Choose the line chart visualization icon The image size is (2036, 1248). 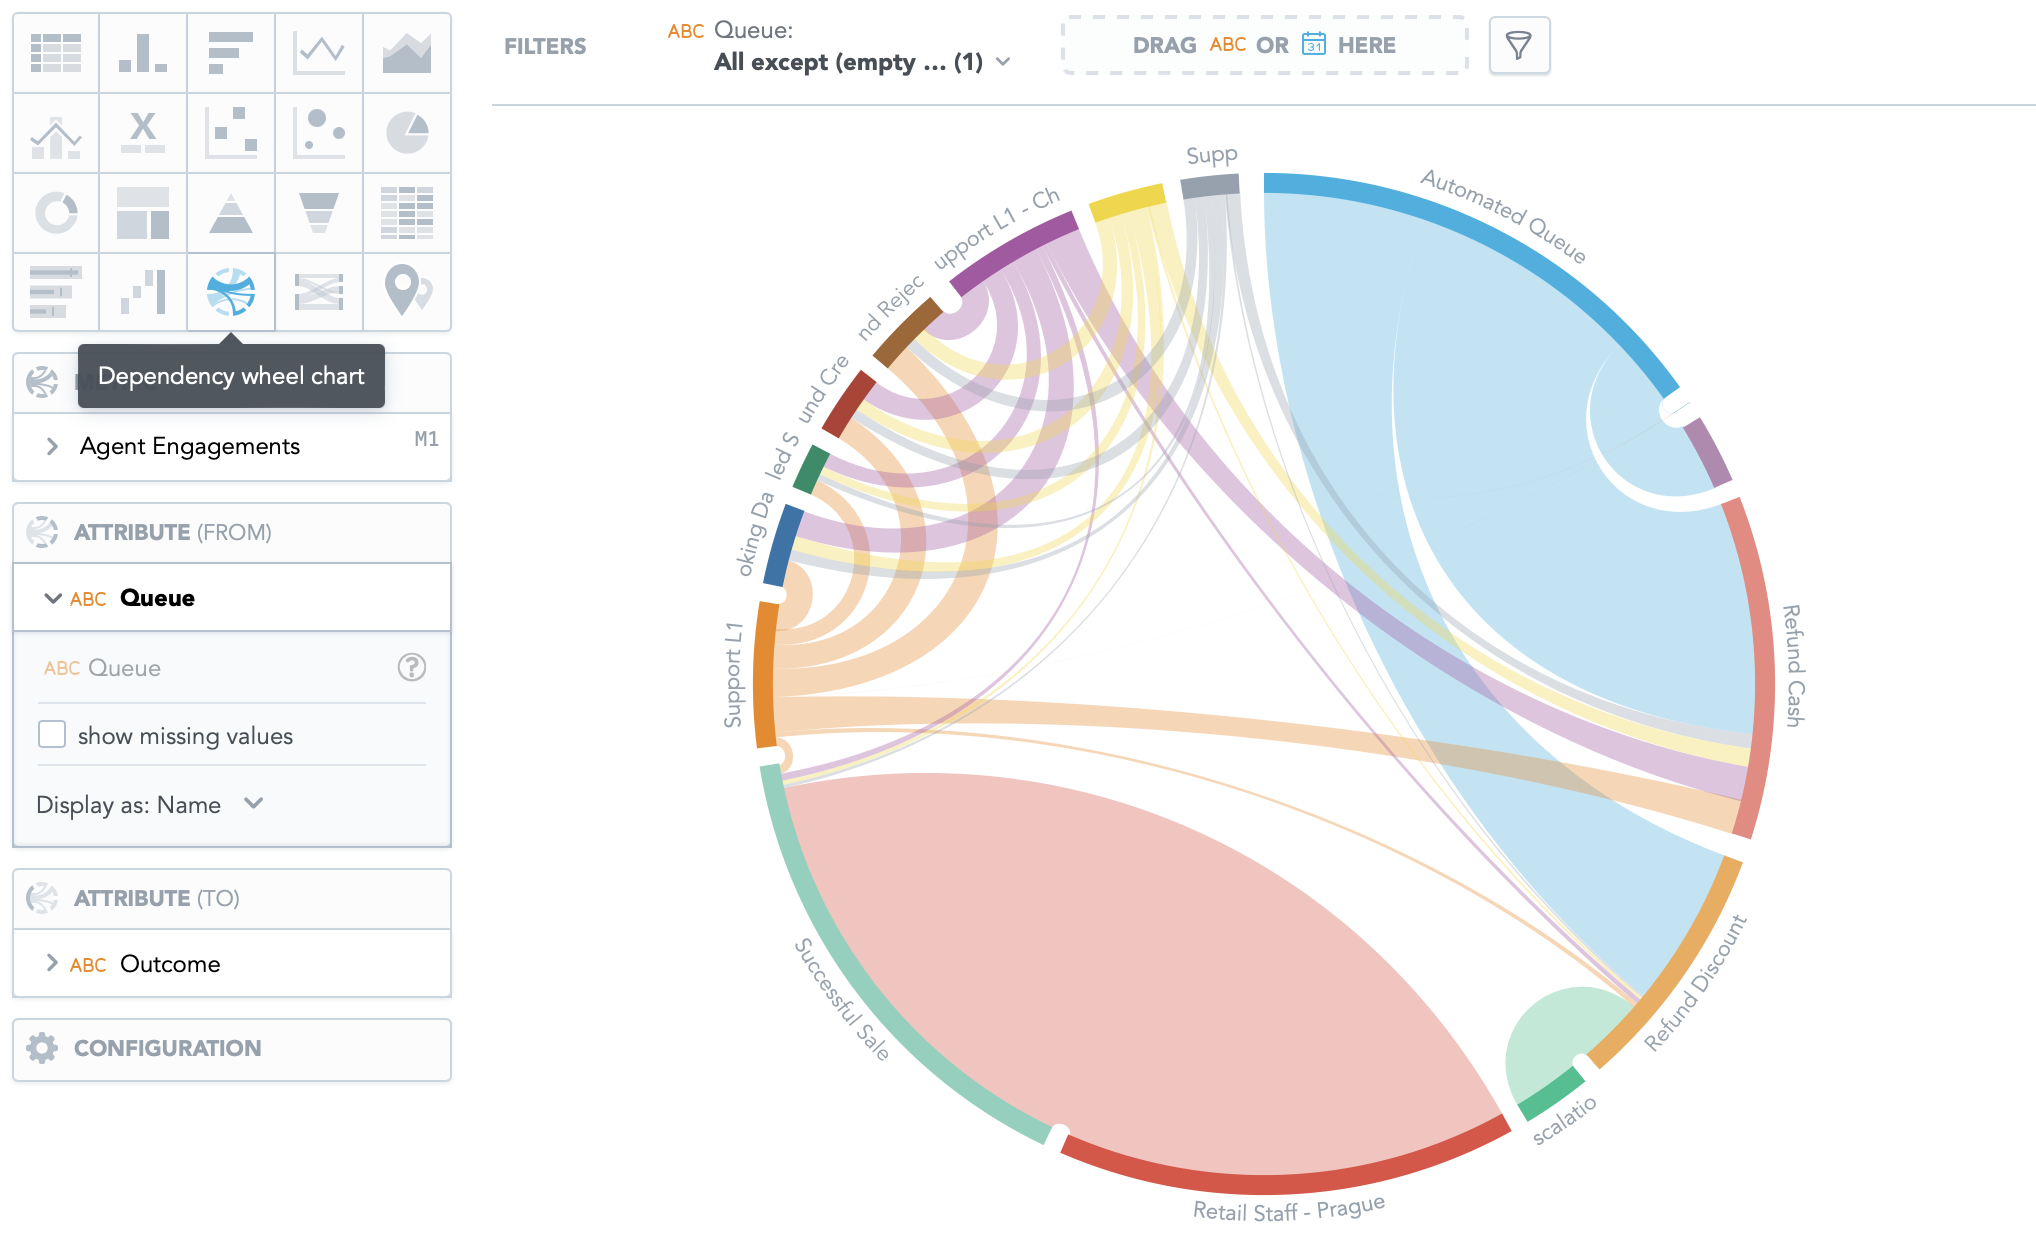point(319,53)
